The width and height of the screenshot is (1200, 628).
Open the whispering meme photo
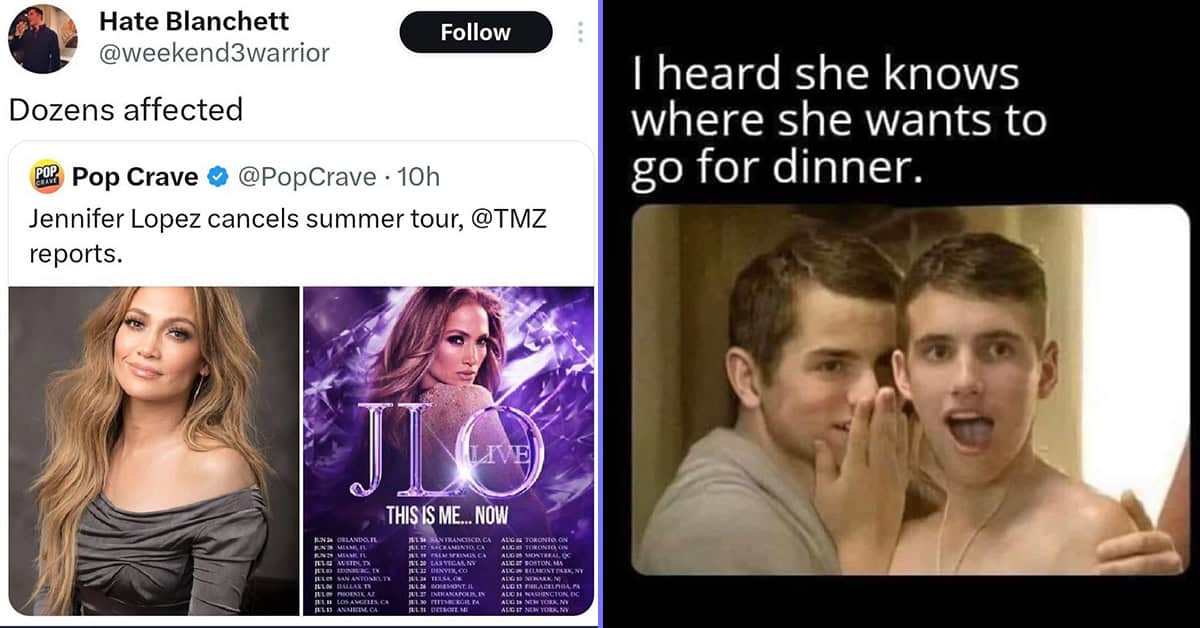point(911,389)
